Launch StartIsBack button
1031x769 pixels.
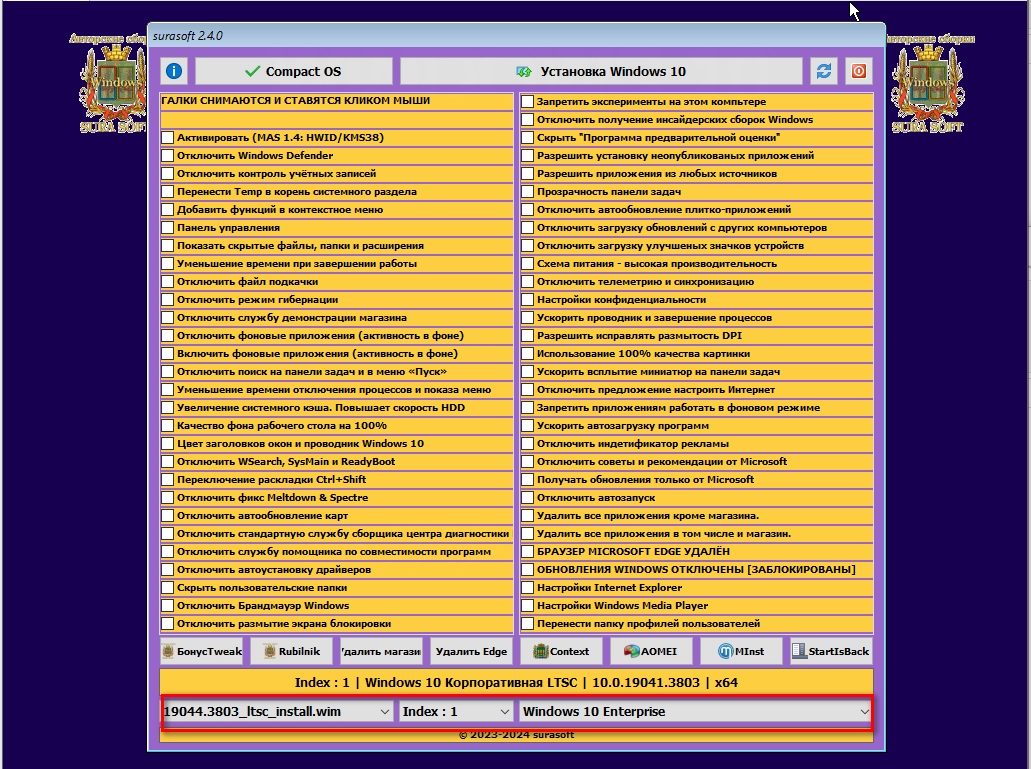pyautogui.click(x=831, y=651)
